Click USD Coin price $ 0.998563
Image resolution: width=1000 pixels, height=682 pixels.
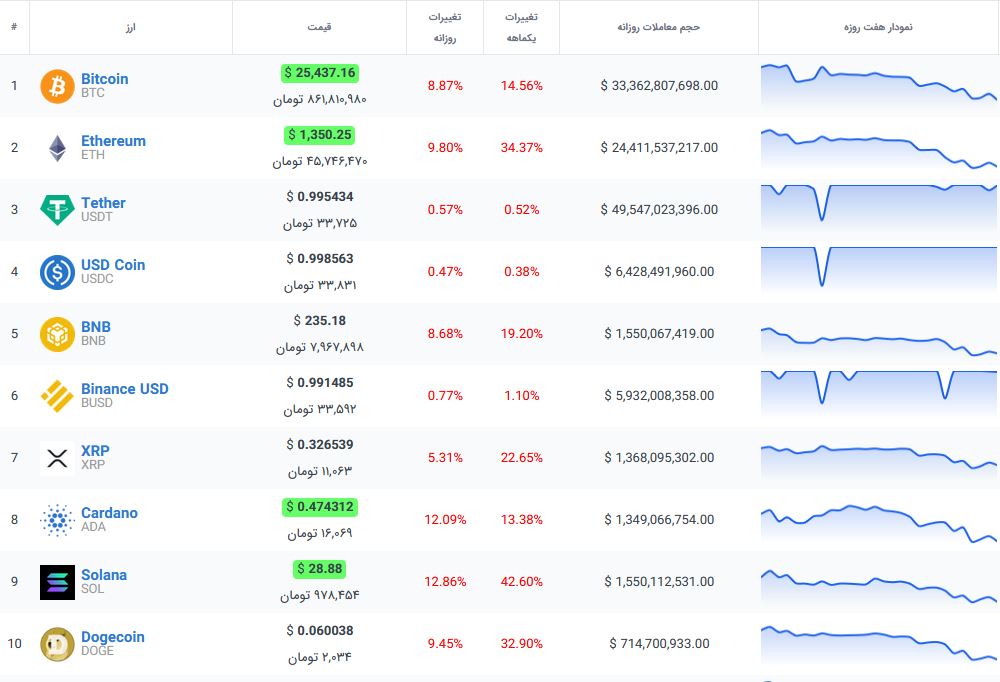(x=320, y=258)
